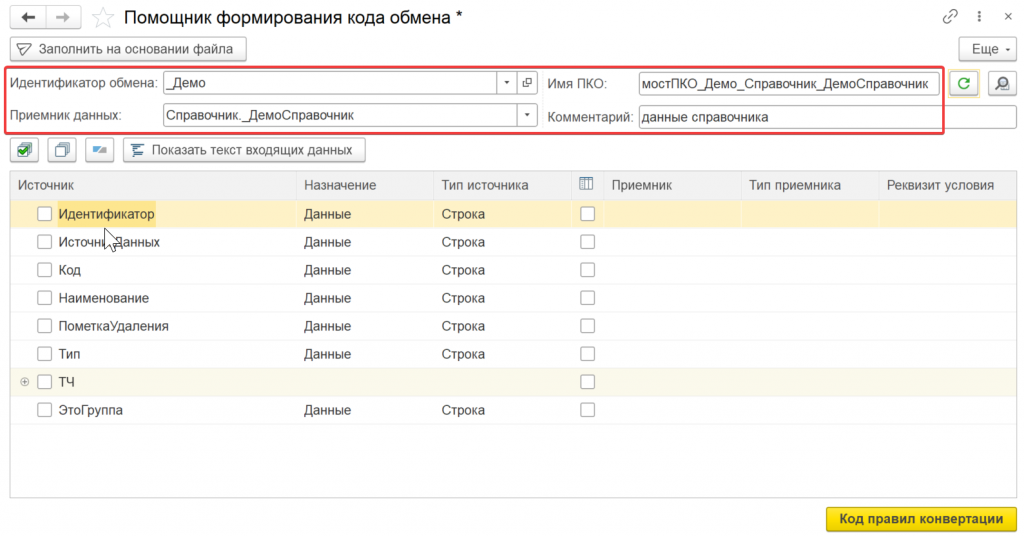Click the table icon in column header
The height and width of the screenshot is (536, 1024).
pos(587,184)
